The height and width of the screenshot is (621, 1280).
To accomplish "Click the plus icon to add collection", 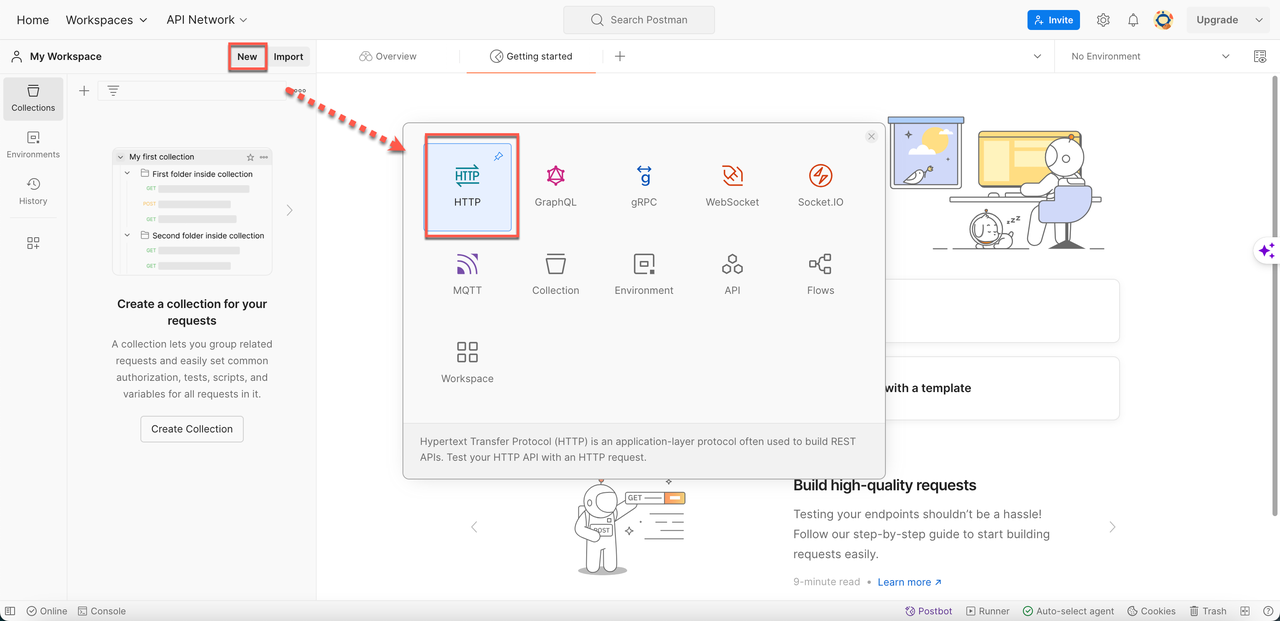I will (x=84, y=91).
